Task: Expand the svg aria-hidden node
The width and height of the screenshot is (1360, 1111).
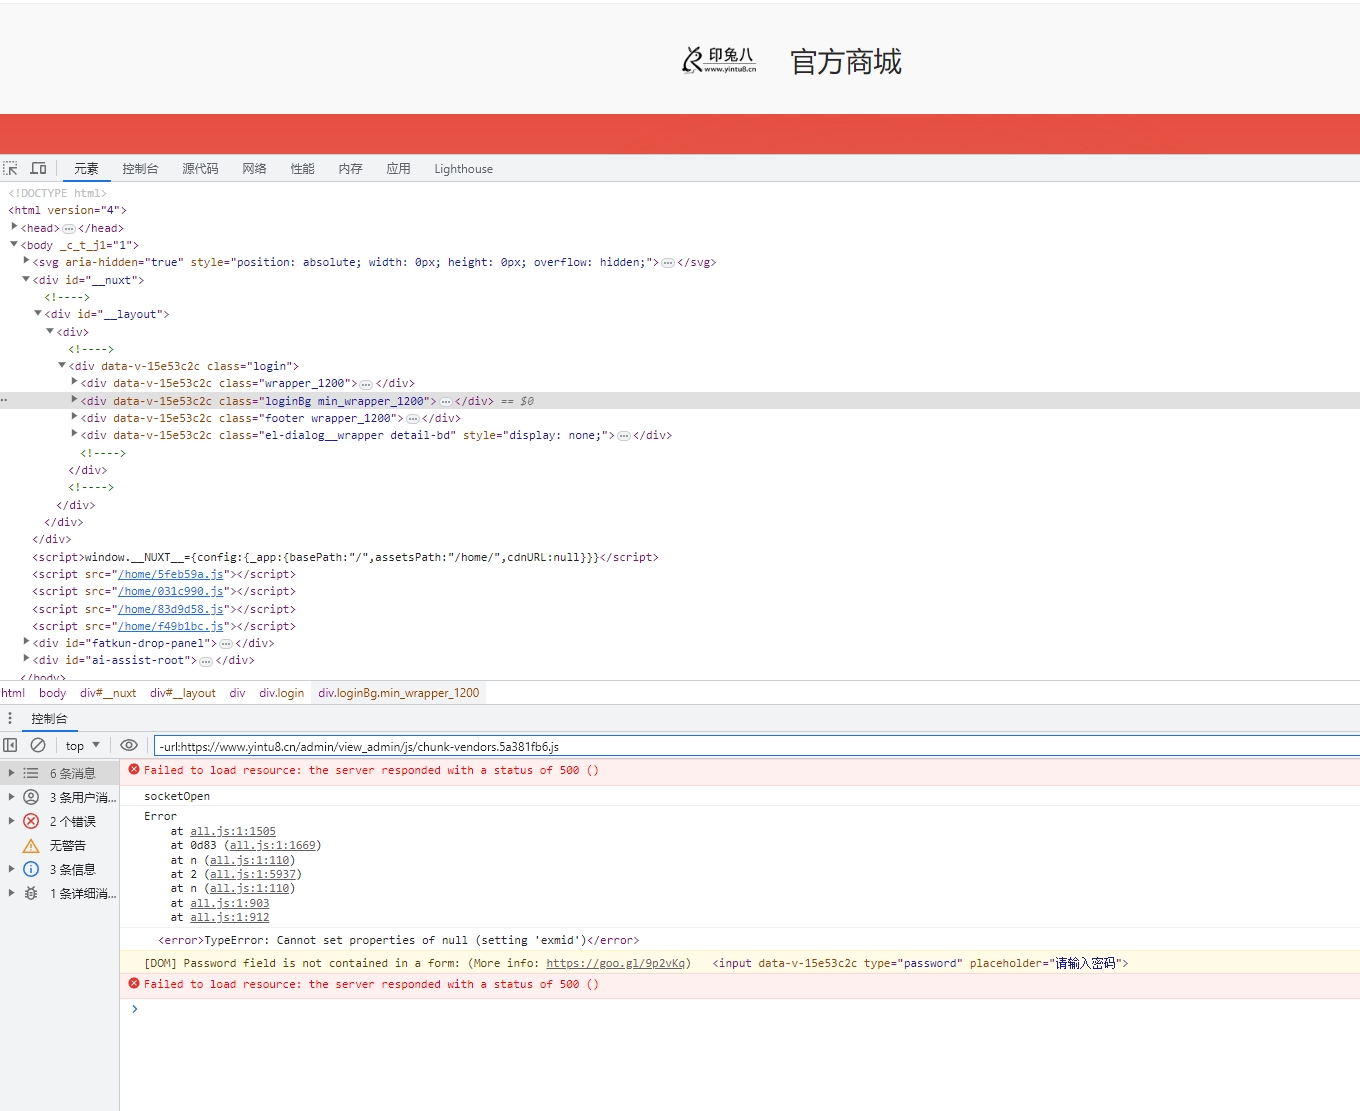Action: [x=26, y=261]
